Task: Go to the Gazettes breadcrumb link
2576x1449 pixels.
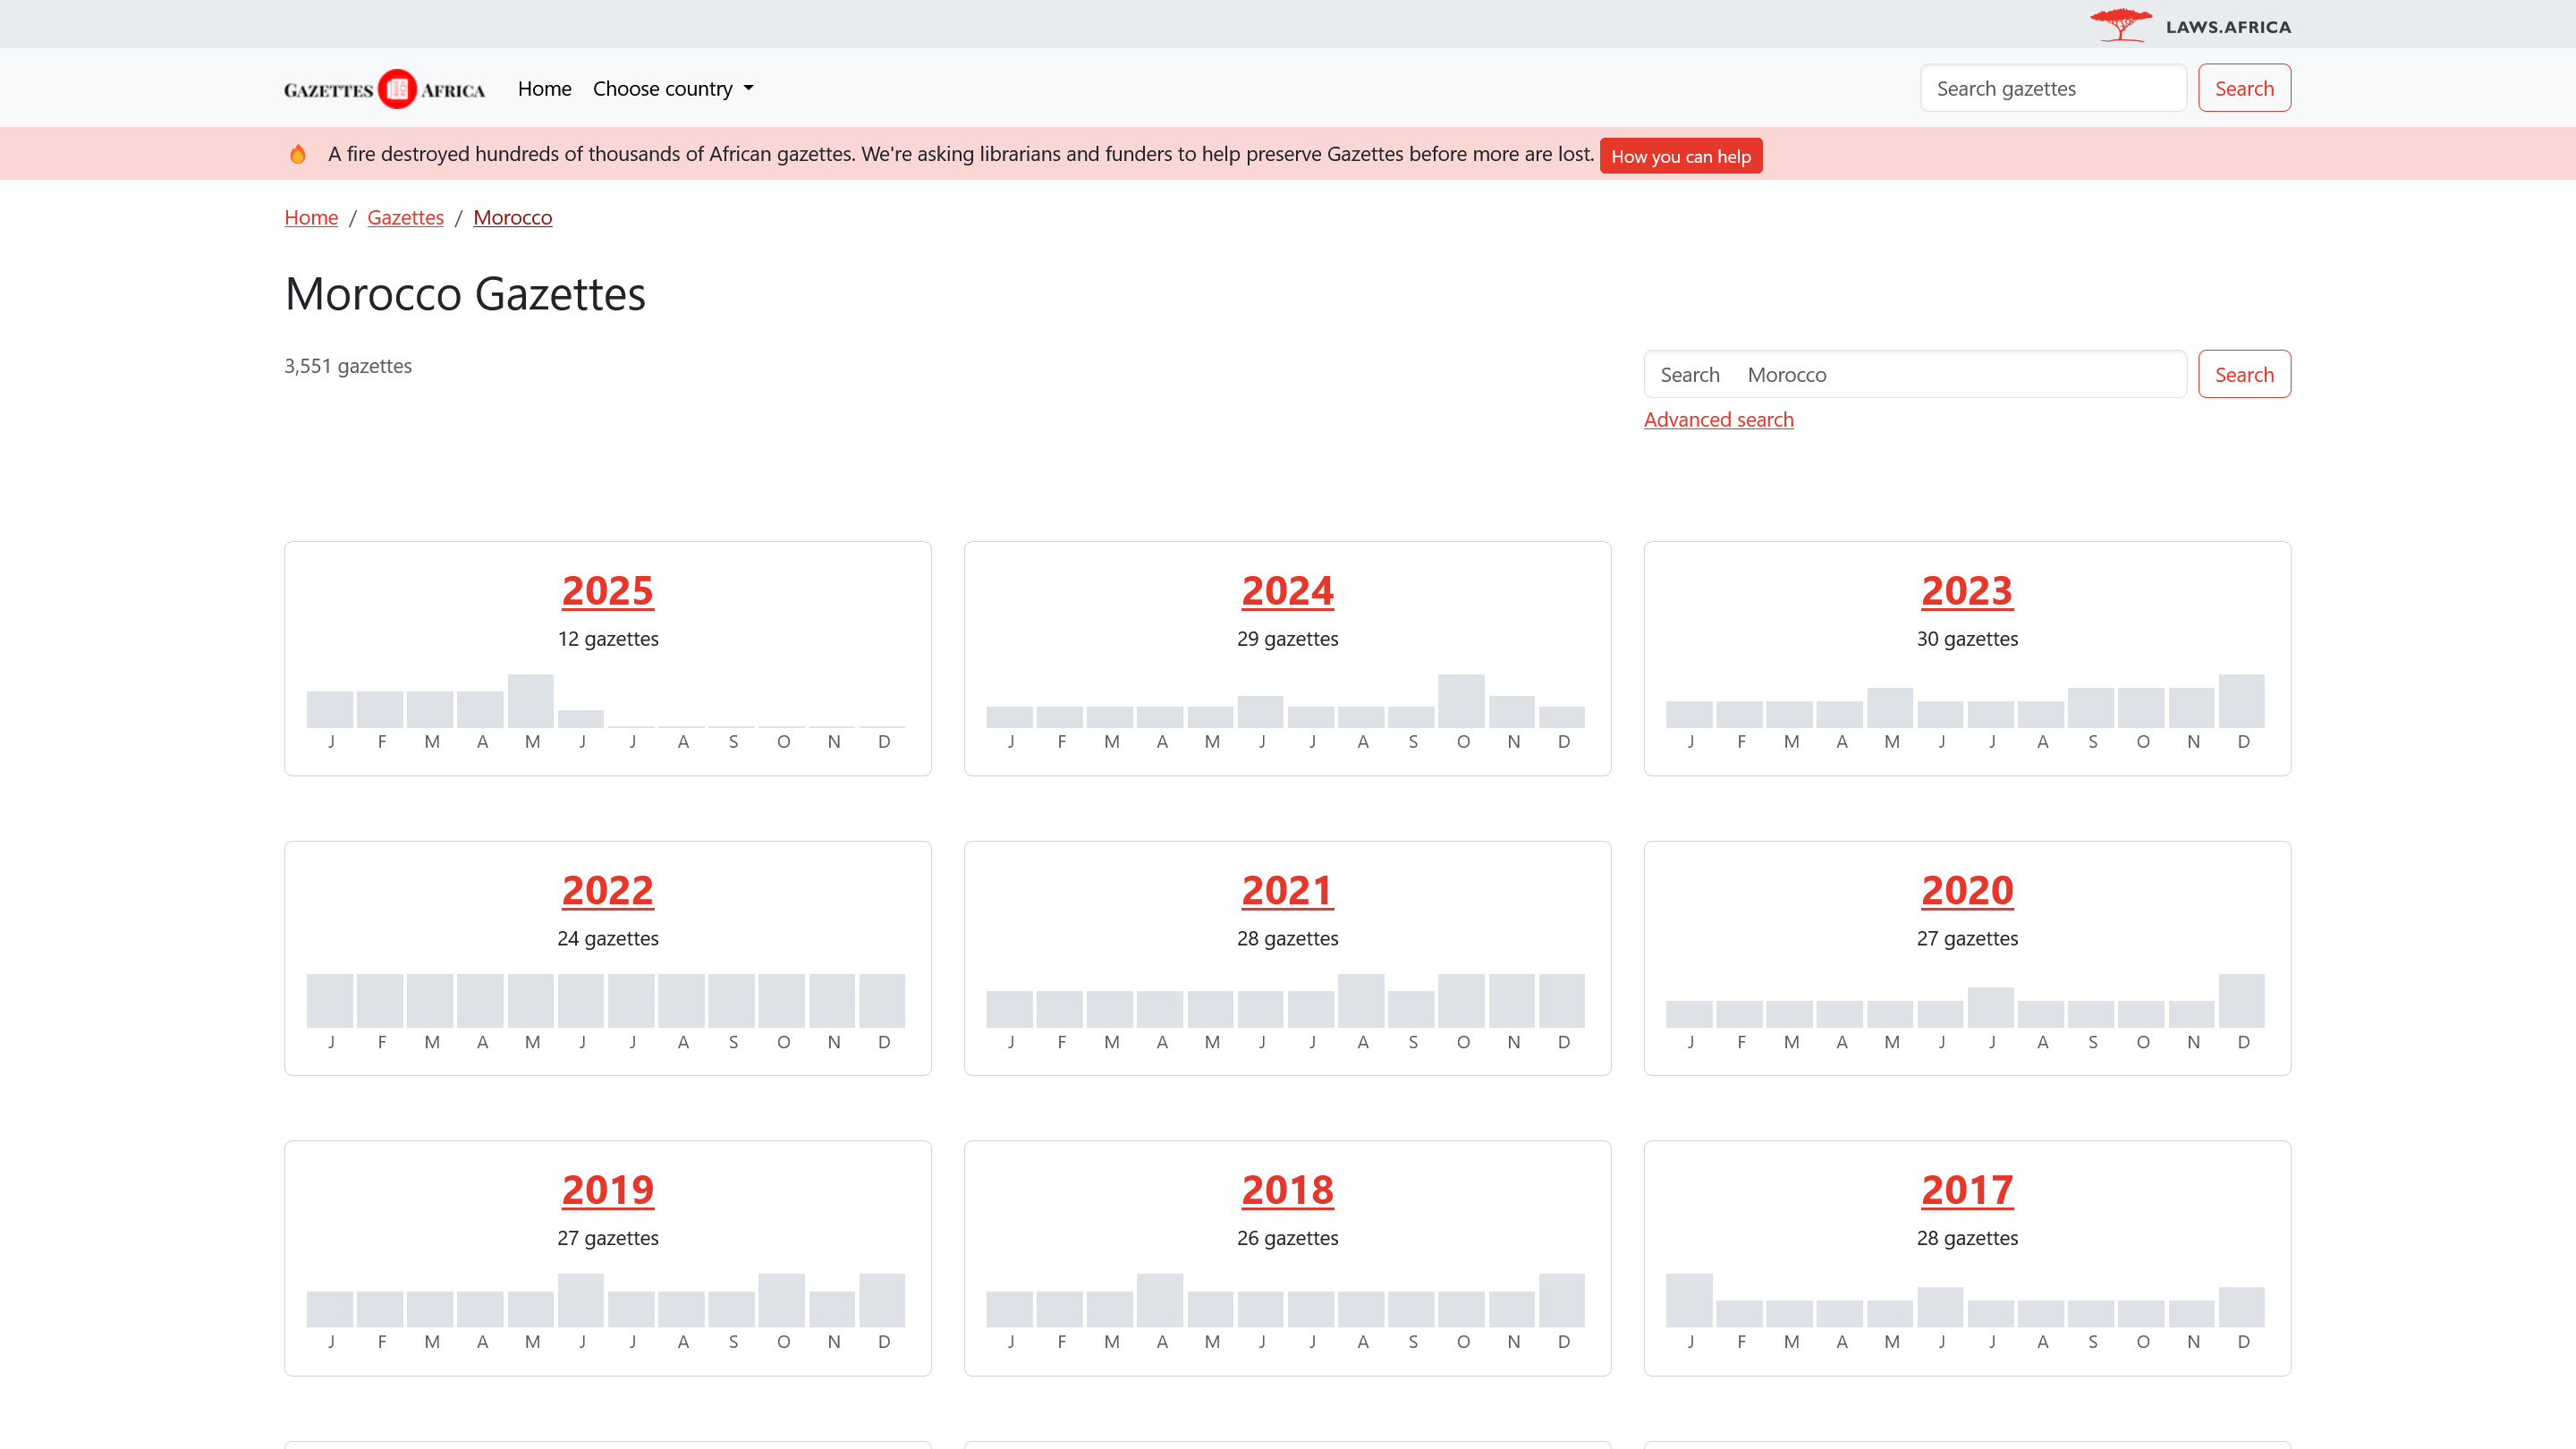Action: (x=405, y=217)
